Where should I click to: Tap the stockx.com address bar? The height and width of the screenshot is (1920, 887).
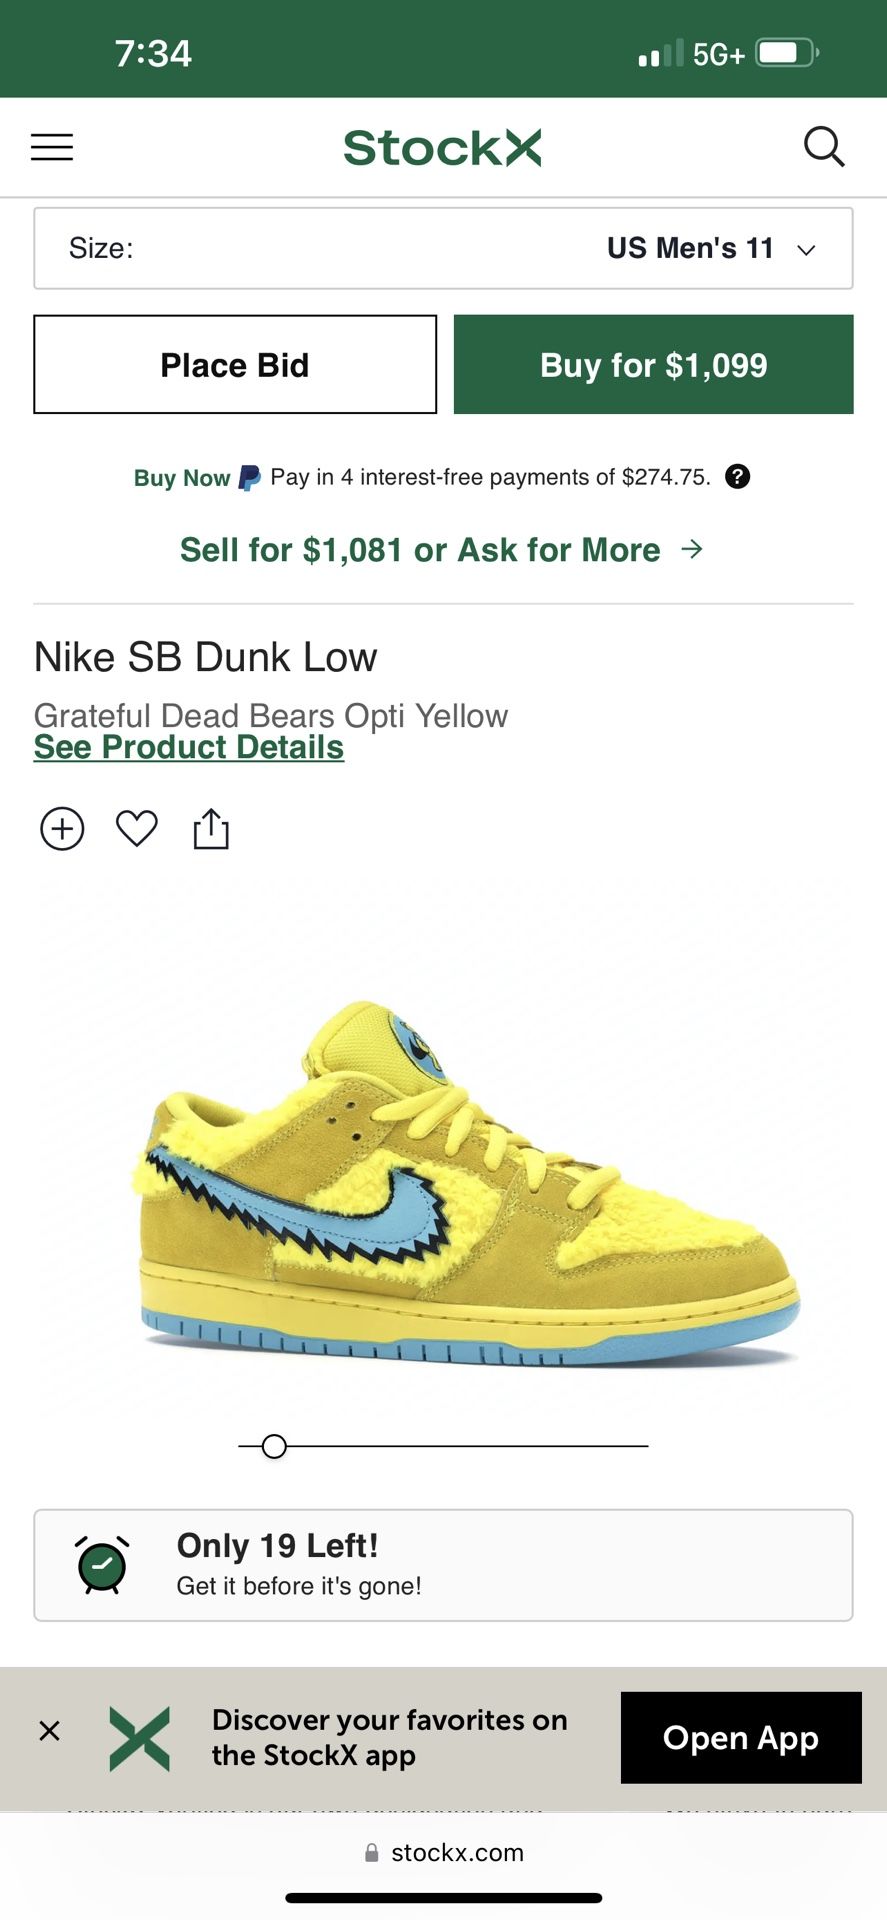[x=444, y=1853]
